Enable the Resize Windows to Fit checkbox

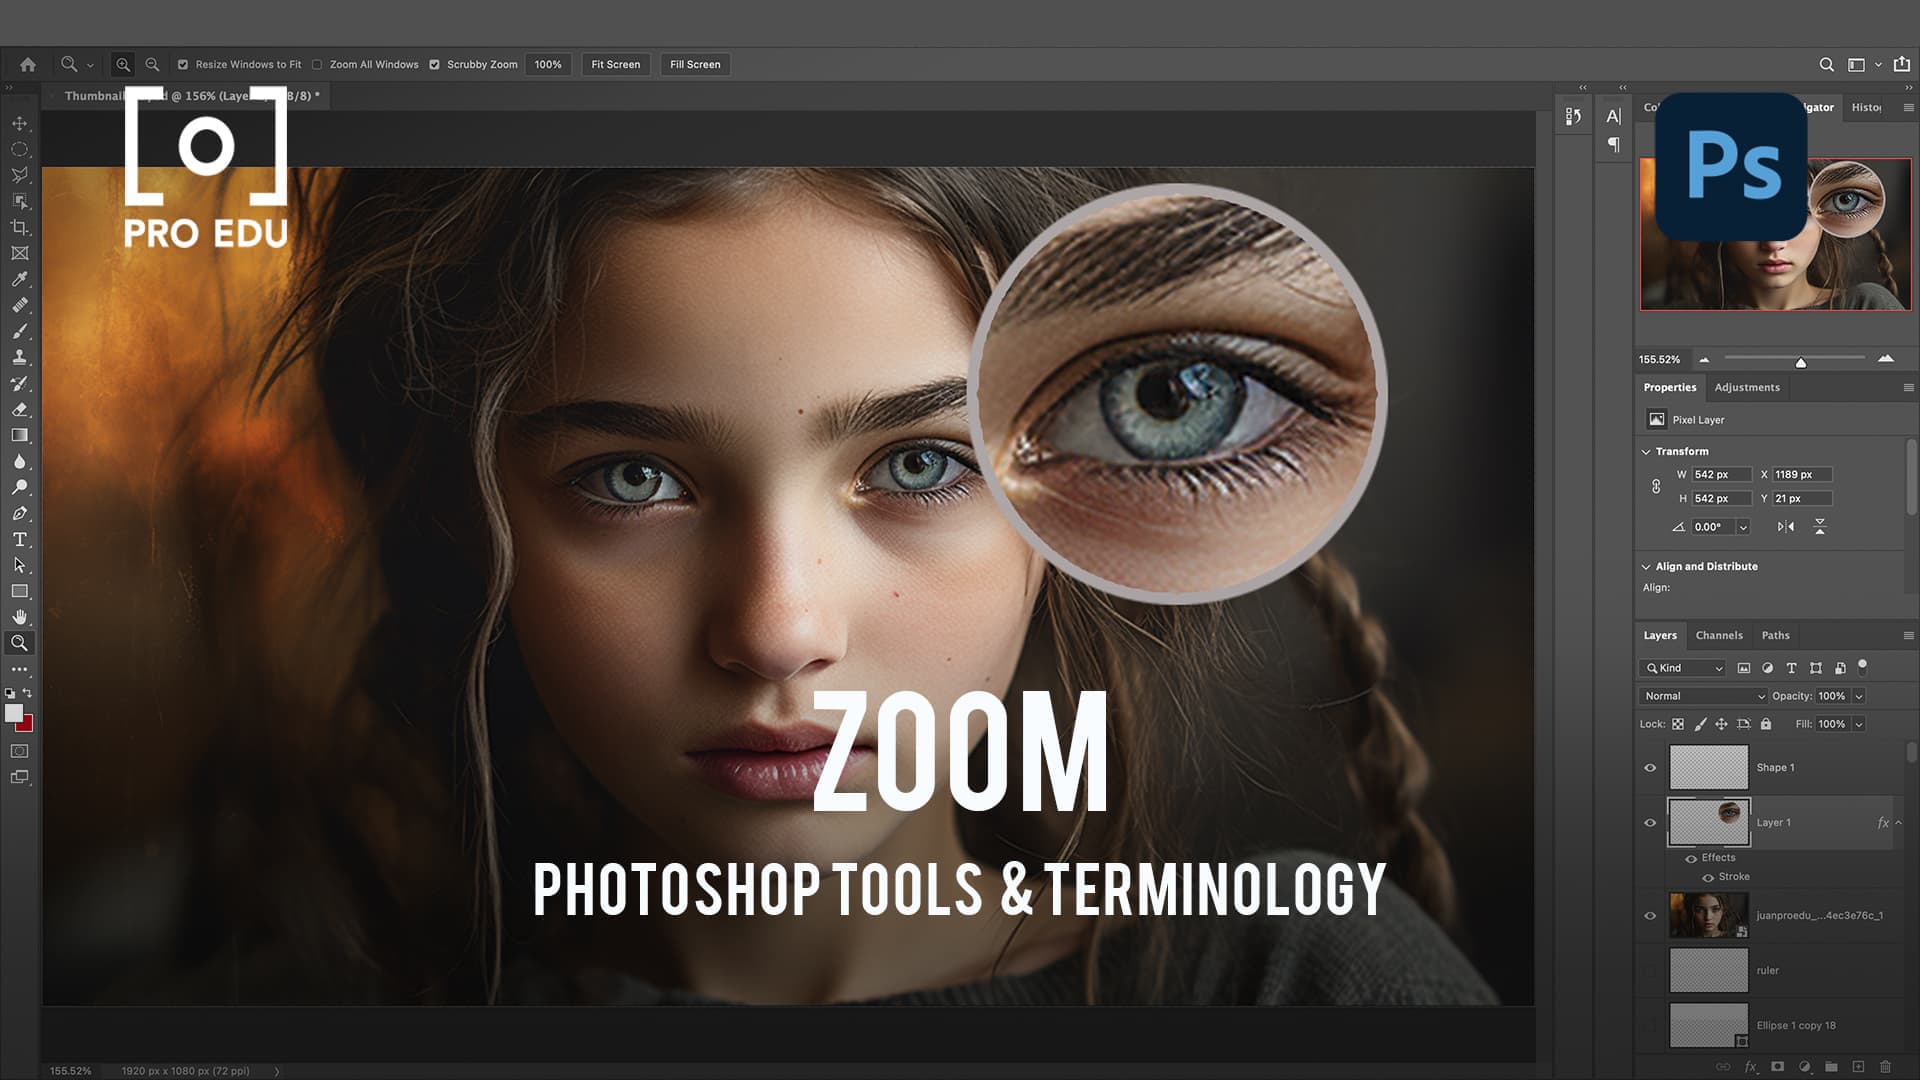[x=183, y=64]
